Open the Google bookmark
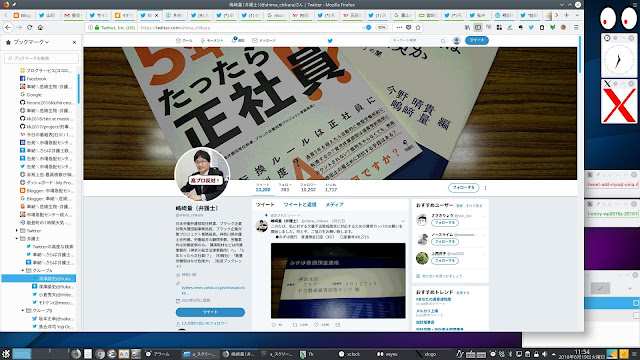640x360 pixels. click(31, 94)
